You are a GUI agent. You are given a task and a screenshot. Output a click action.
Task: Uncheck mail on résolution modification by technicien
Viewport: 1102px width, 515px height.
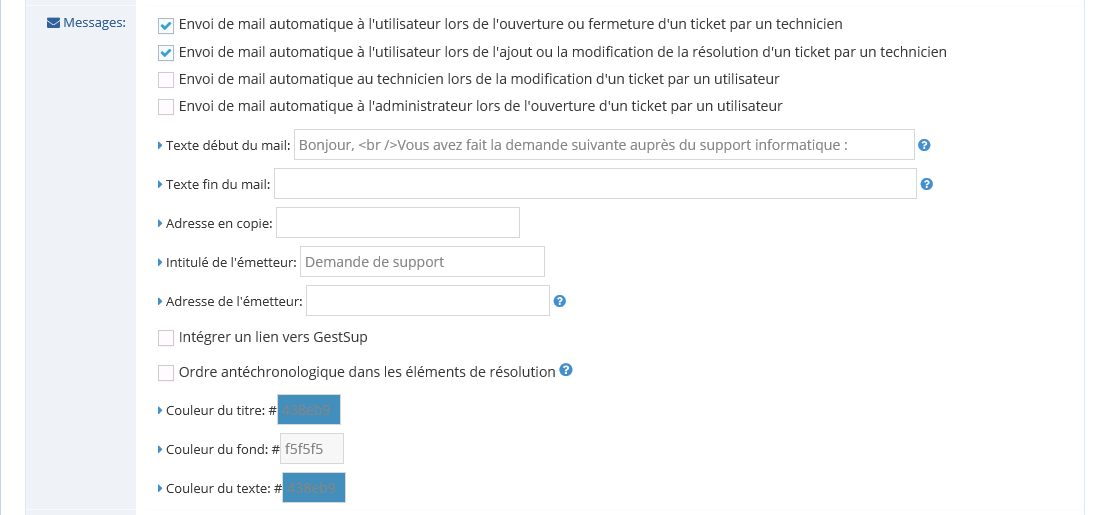click(x=166, y=53)
